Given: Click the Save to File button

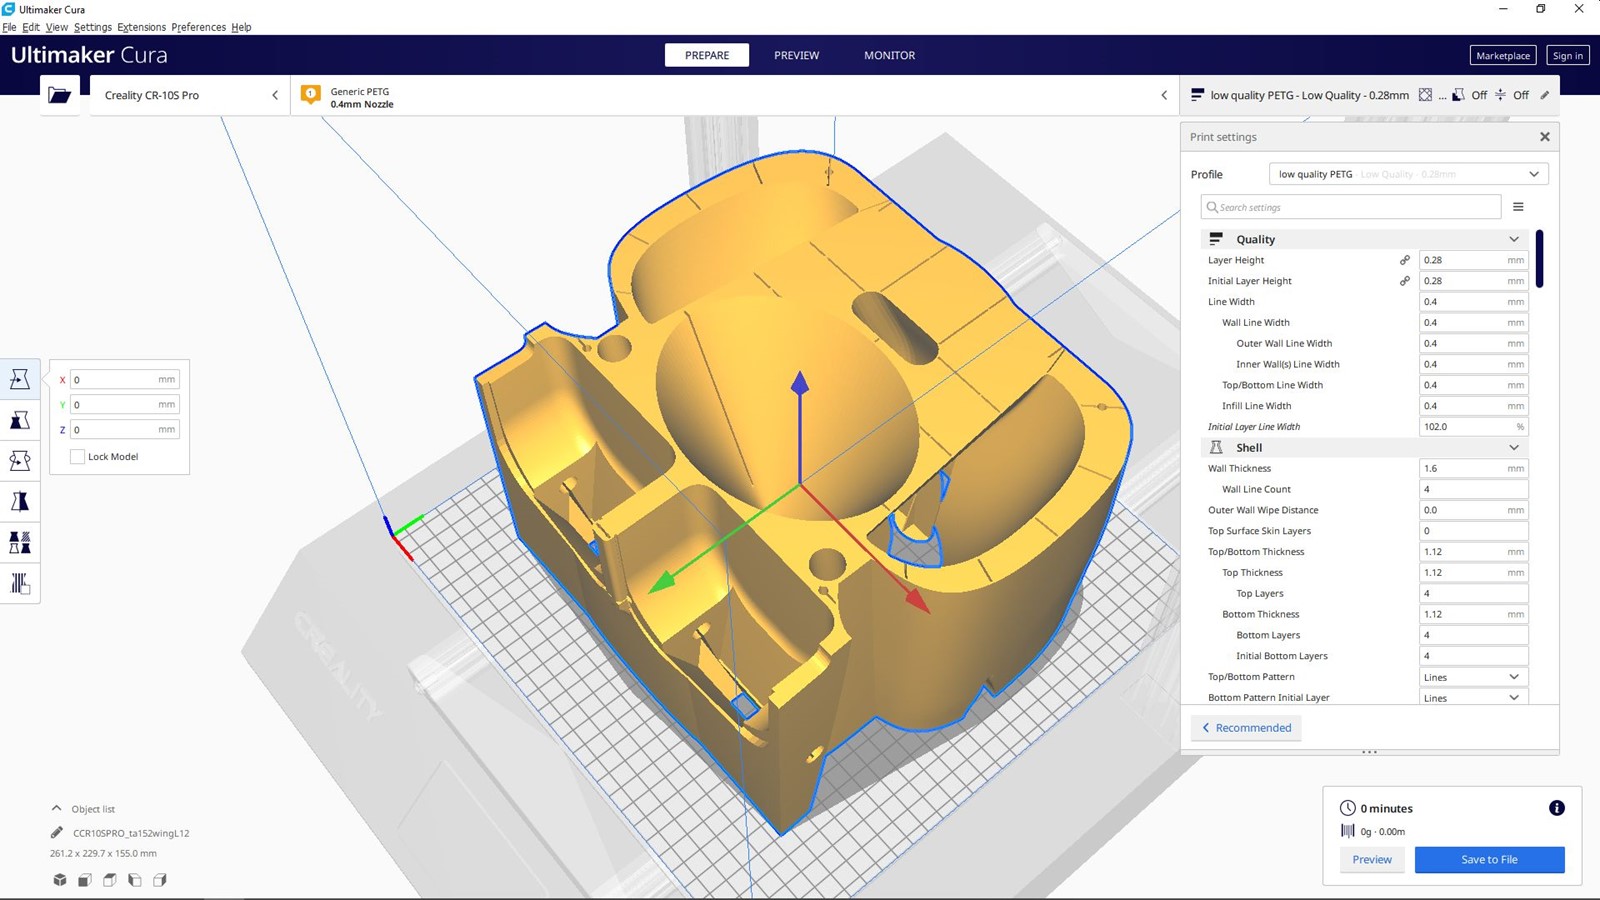Looking at the screenshot, I should point(1489,859).
